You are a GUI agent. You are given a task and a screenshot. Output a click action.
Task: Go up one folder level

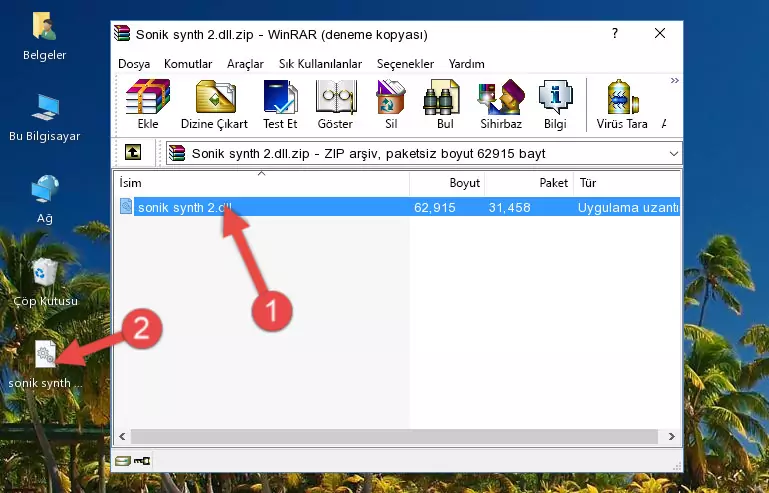[x=133, y=153]
